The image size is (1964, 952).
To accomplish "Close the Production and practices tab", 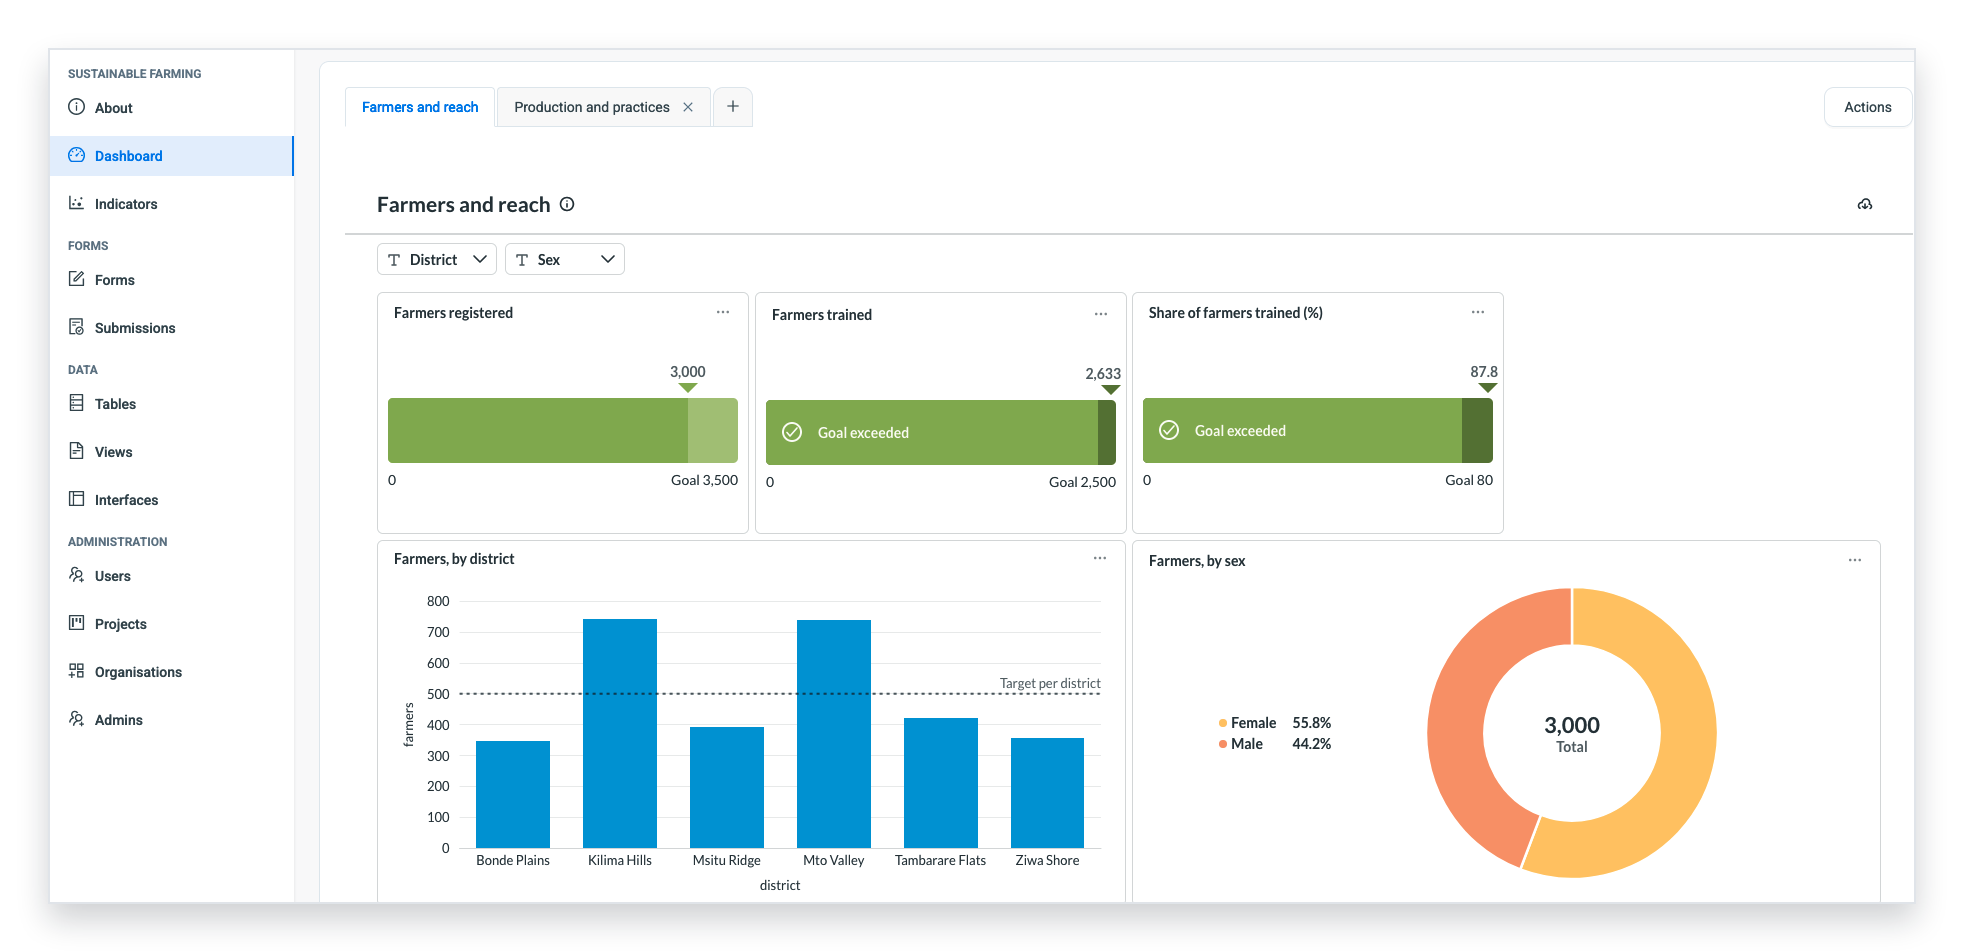I will coord(688,107).
